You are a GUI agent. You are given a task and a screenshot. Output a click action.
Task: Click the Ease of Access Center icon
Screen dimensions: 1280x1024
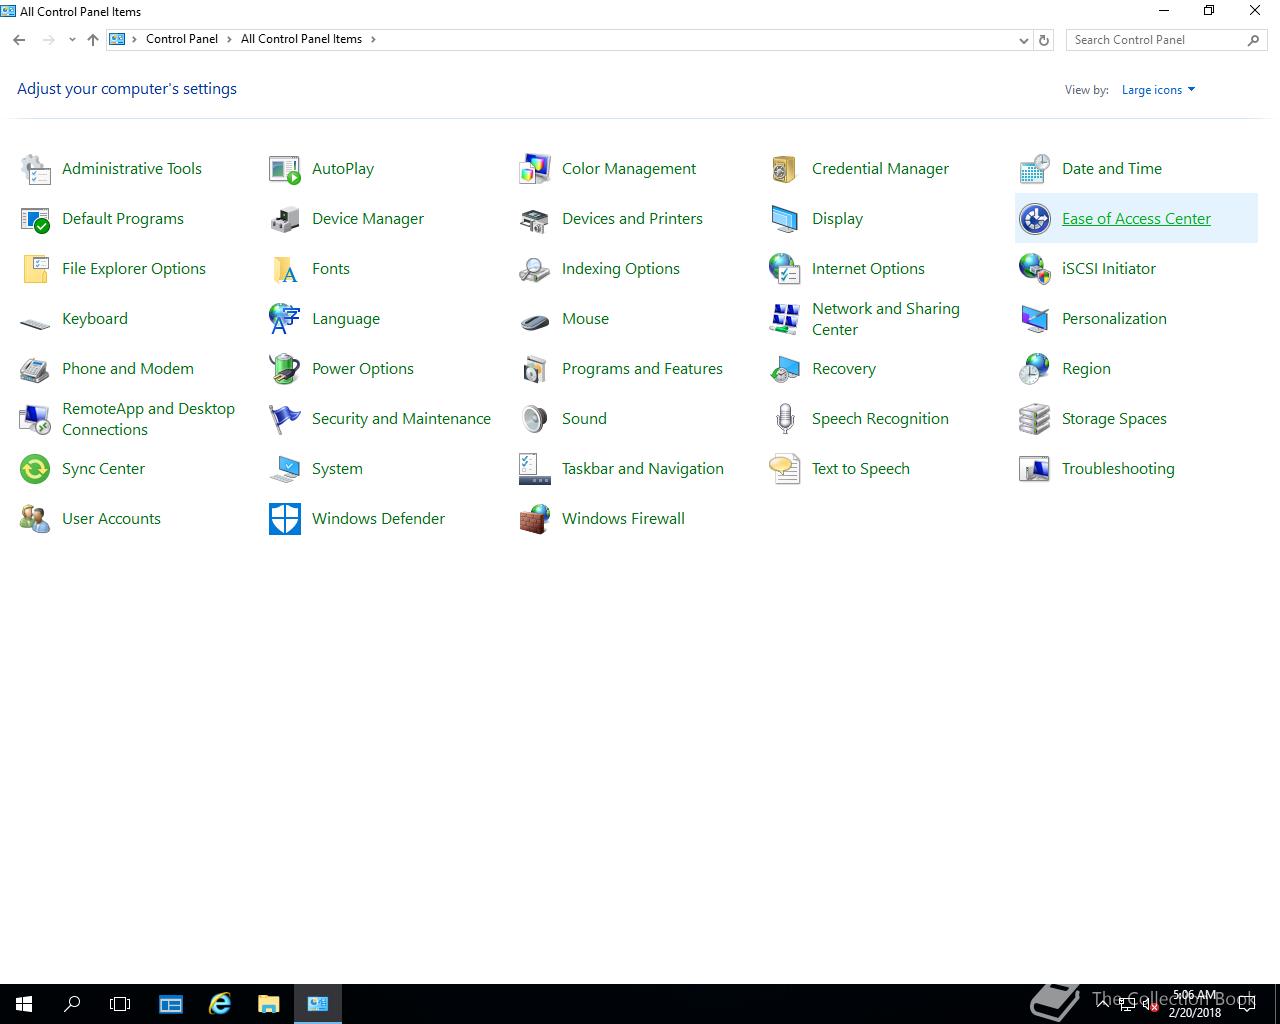(x=1035, y=219)
